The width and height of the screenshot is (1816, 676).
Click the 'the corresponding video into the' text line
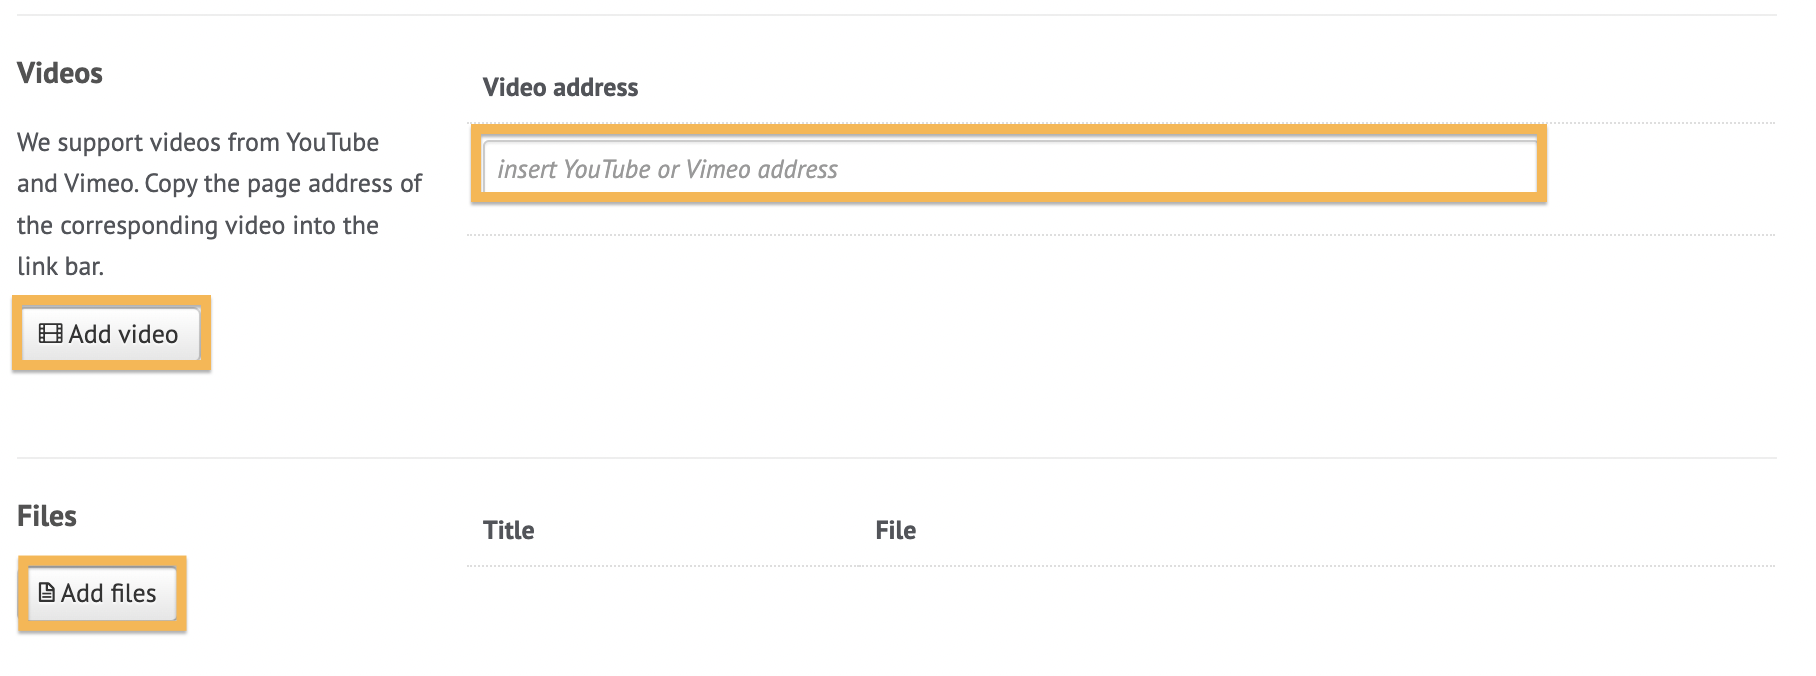pyautogui.click(x=198, y=225)
